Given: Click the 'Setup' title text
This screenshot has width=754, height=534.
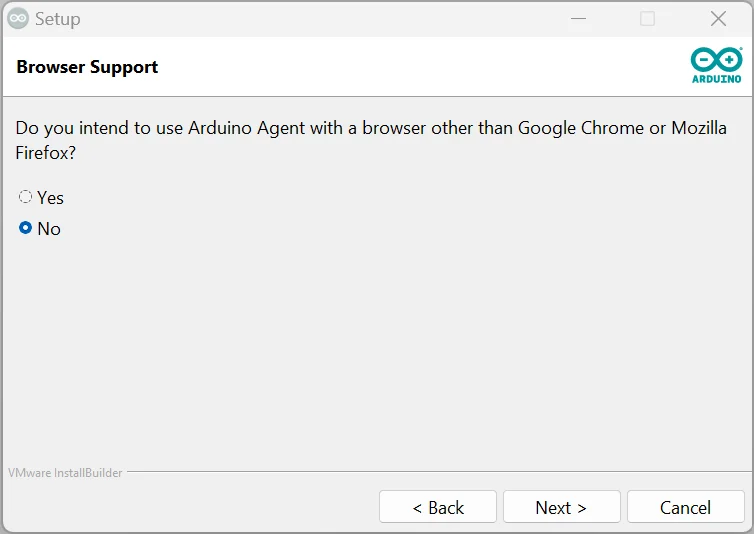Looking at the screenshot, I should click(x=58, y=19).
